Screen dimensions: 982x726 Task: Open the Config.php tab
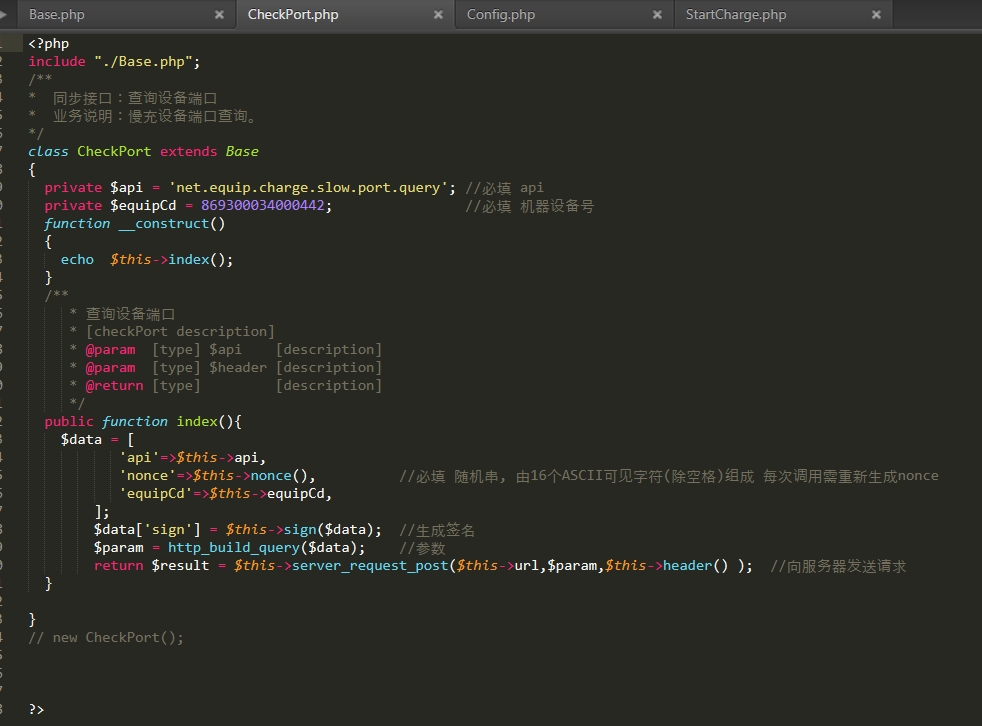point(501,15)
